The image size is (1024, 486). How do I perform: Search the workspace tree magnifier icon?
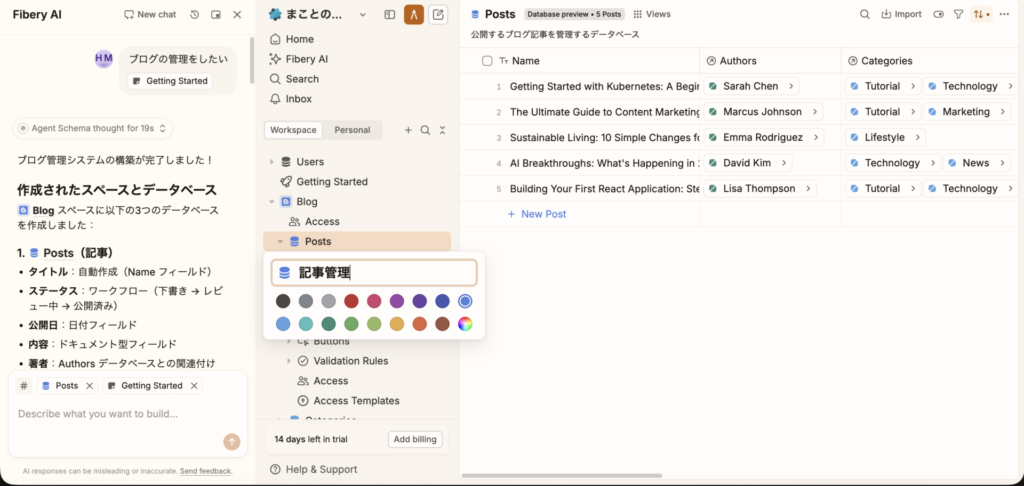(425, 130)
